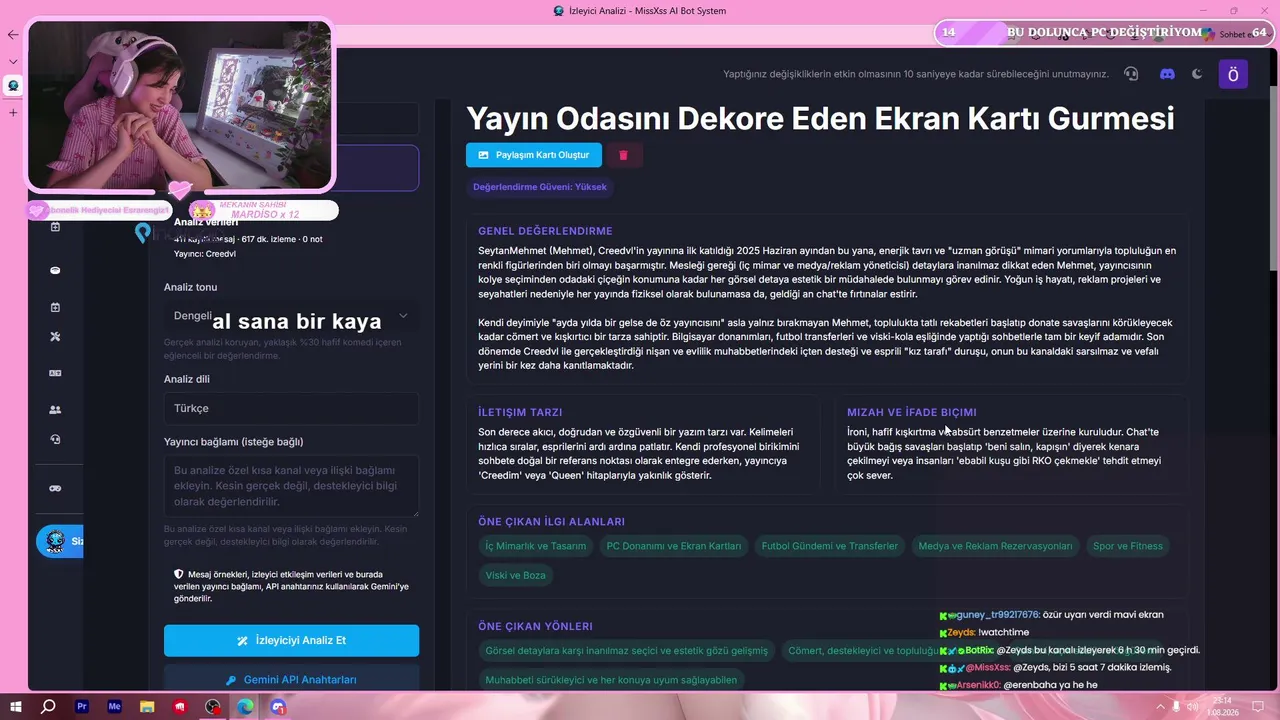Open the purple Ö profile avatar
Image resolution: width=1280 pixels, height=720 pixels.
1233,74
